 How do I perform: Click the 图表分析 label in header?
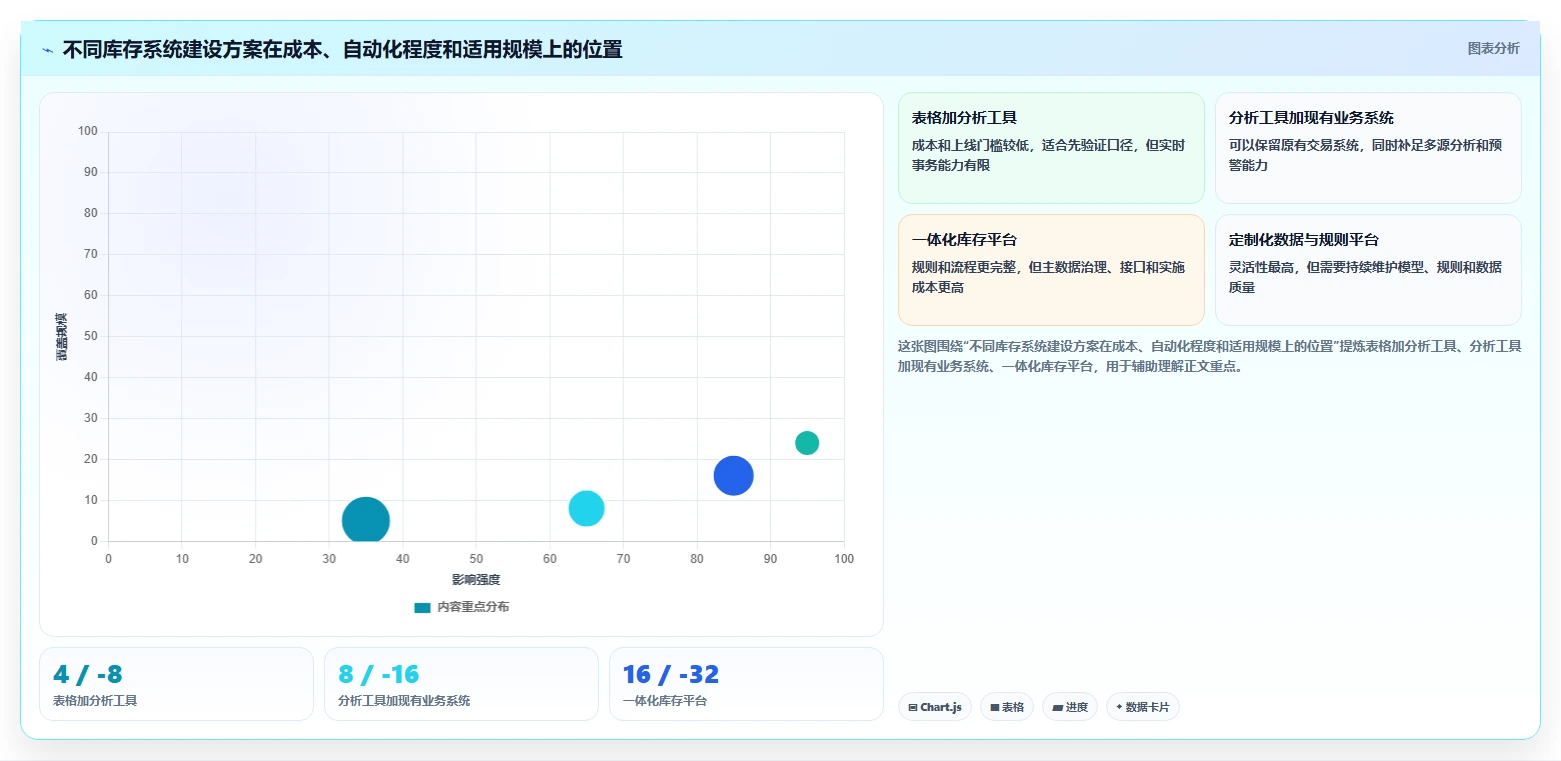[x=1493, y=48]
